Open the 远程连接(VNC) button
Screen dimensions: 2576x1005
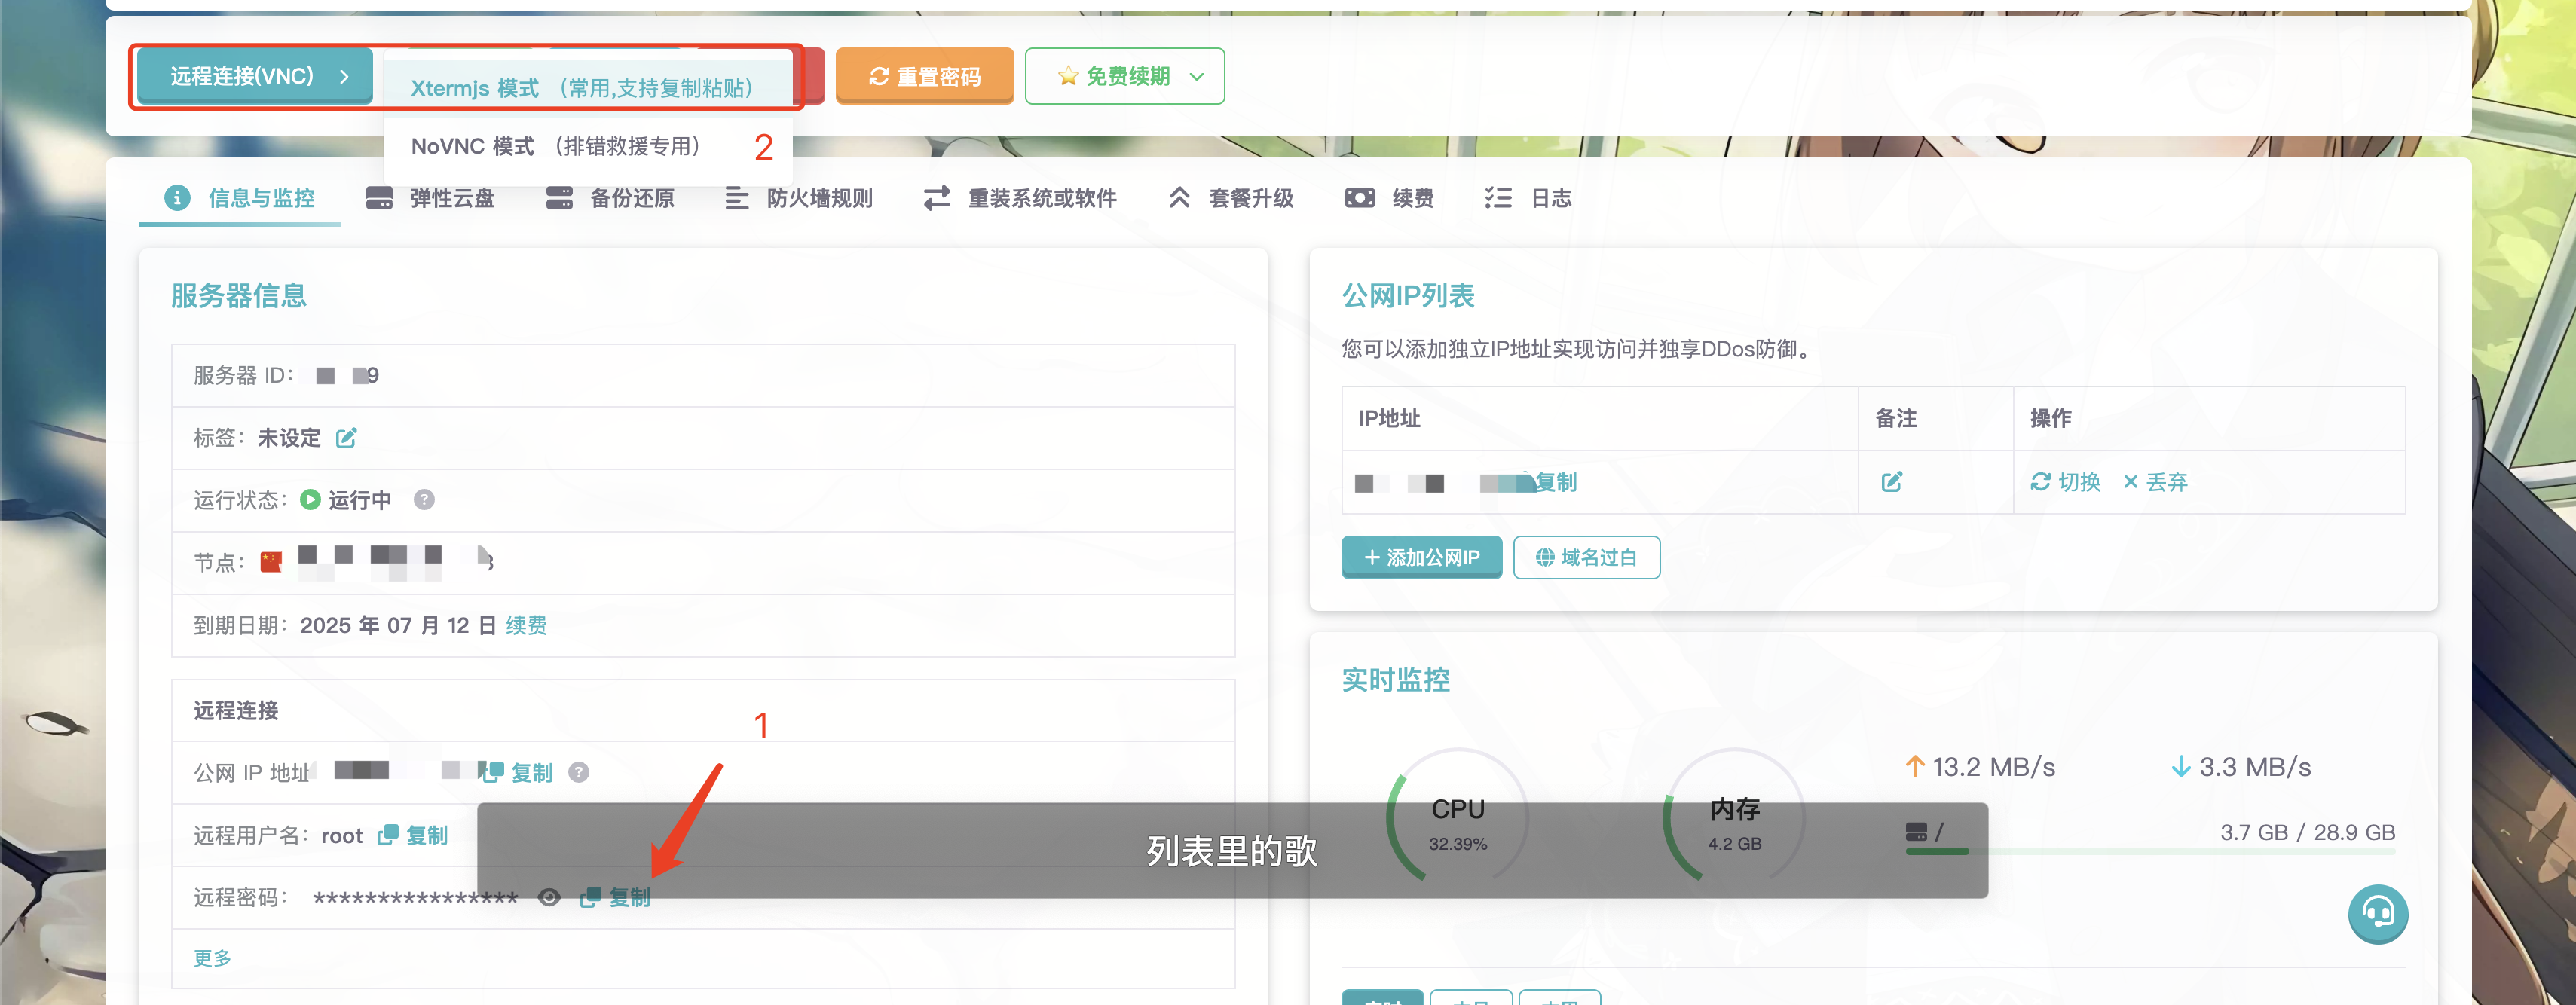255,76
